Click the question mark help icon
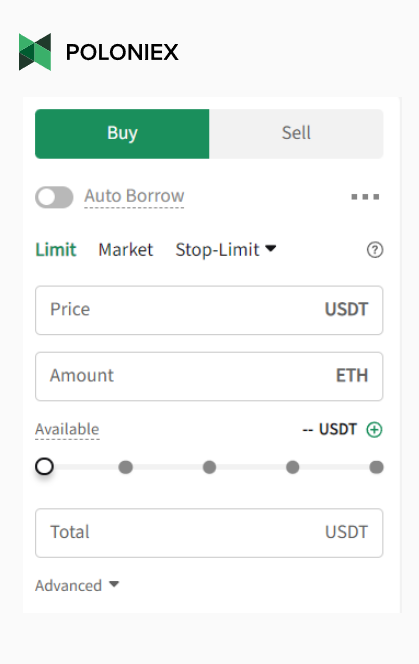The width and height of the screenshot is (419, 664). pyautogui.click(x=375, y=250)
